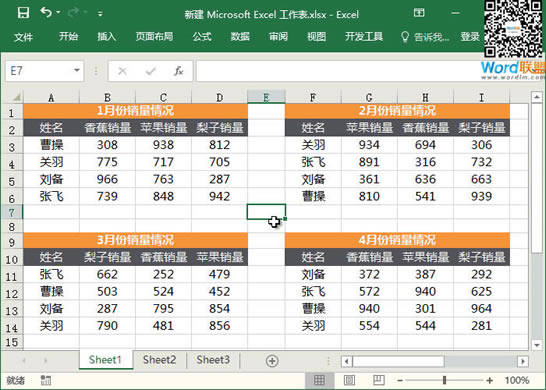Screen dimensions: 546x390
Task: Click the Save icon in quick access toolbar
Action: coord(23,13)
